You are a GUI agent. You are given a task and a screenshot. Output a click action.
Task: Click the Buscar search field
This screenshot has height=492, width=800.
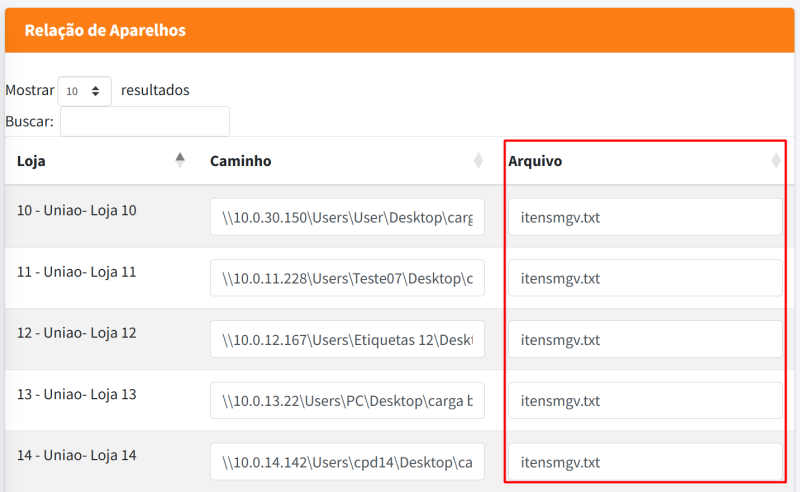tap(145, 121)
